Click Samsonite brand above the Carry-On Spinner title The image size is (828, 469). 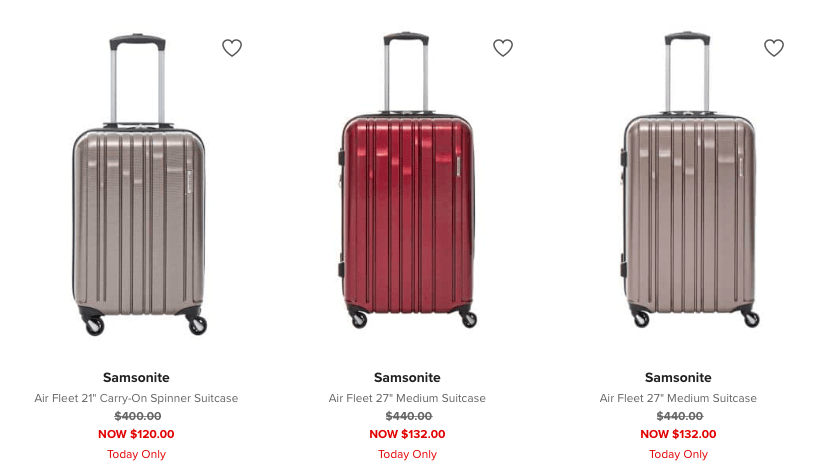(136, 378)
